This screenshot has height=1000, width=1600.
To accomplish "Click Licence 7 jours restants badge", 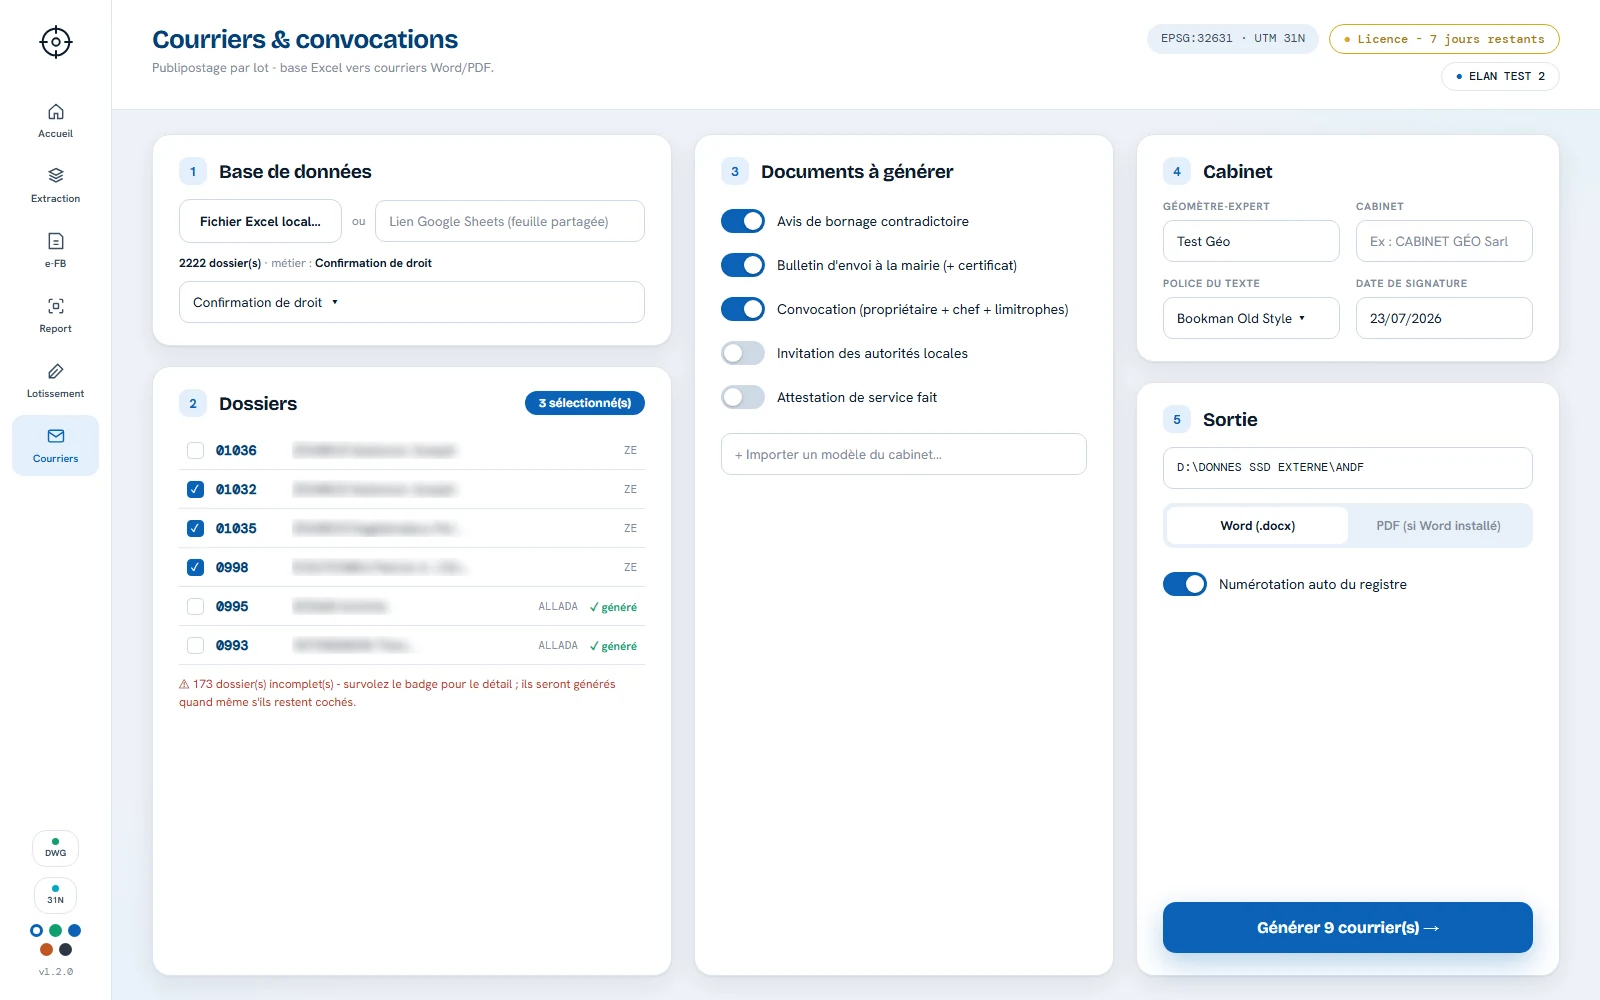I will 1444,39.
